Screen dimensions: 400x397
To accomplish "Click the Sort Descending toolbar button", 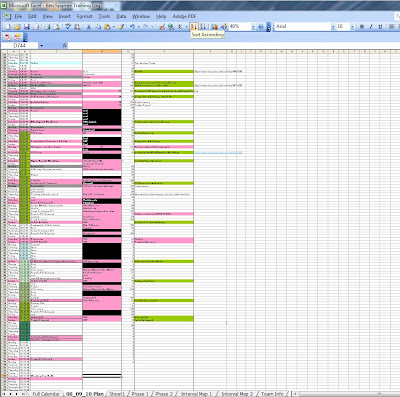I will pyautogui.click(x=203, y=27).
